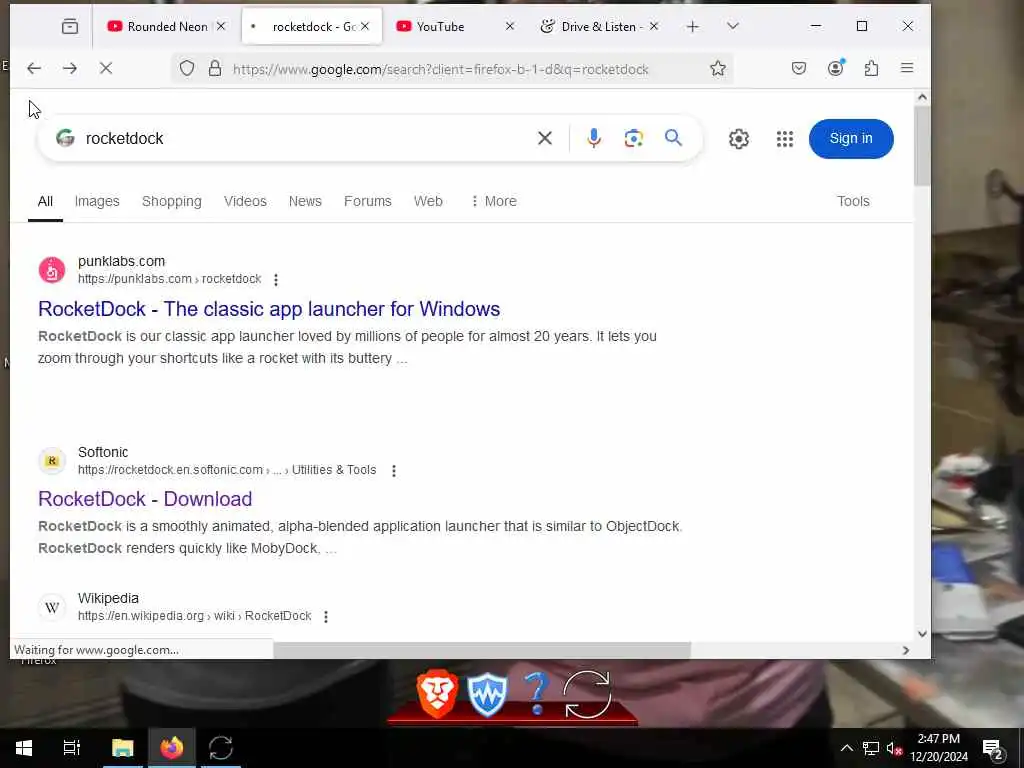This screenshot has height=768, width=1024.
Task: Select Forums search tab
Action: 368,201
